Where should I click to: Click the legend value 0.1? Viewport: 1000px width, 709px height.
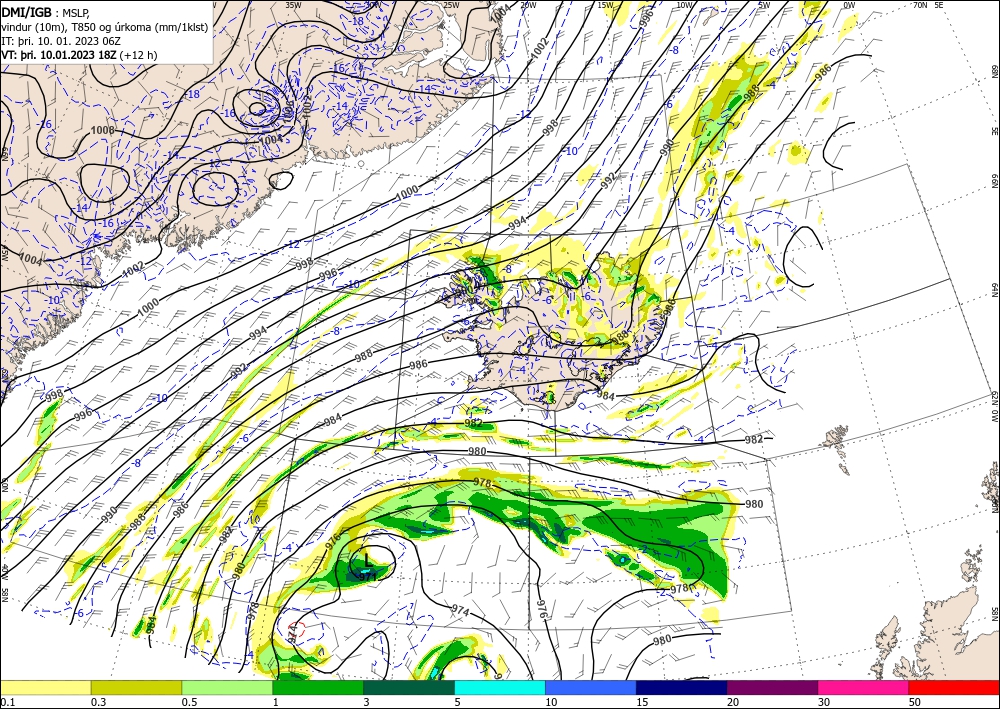8,702
